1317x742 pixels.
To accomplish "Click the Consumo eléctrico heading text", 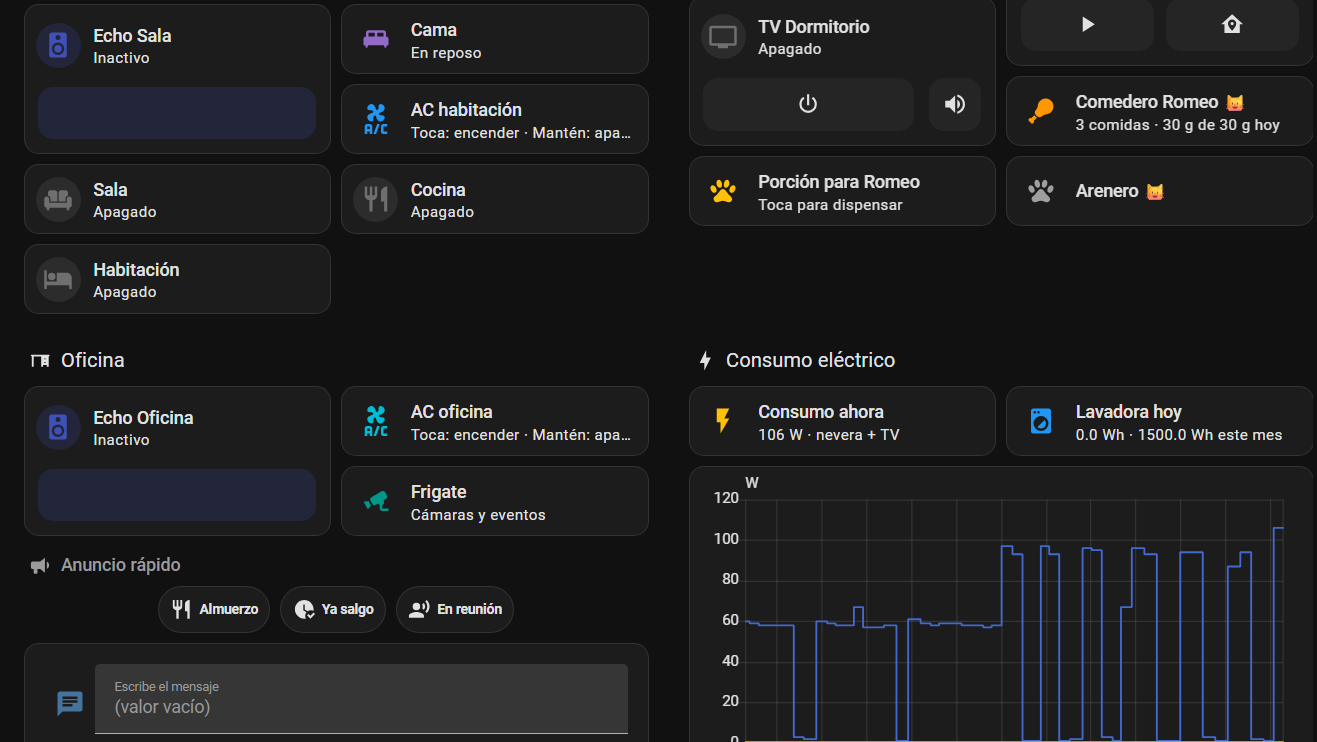I will click(811, 360).
